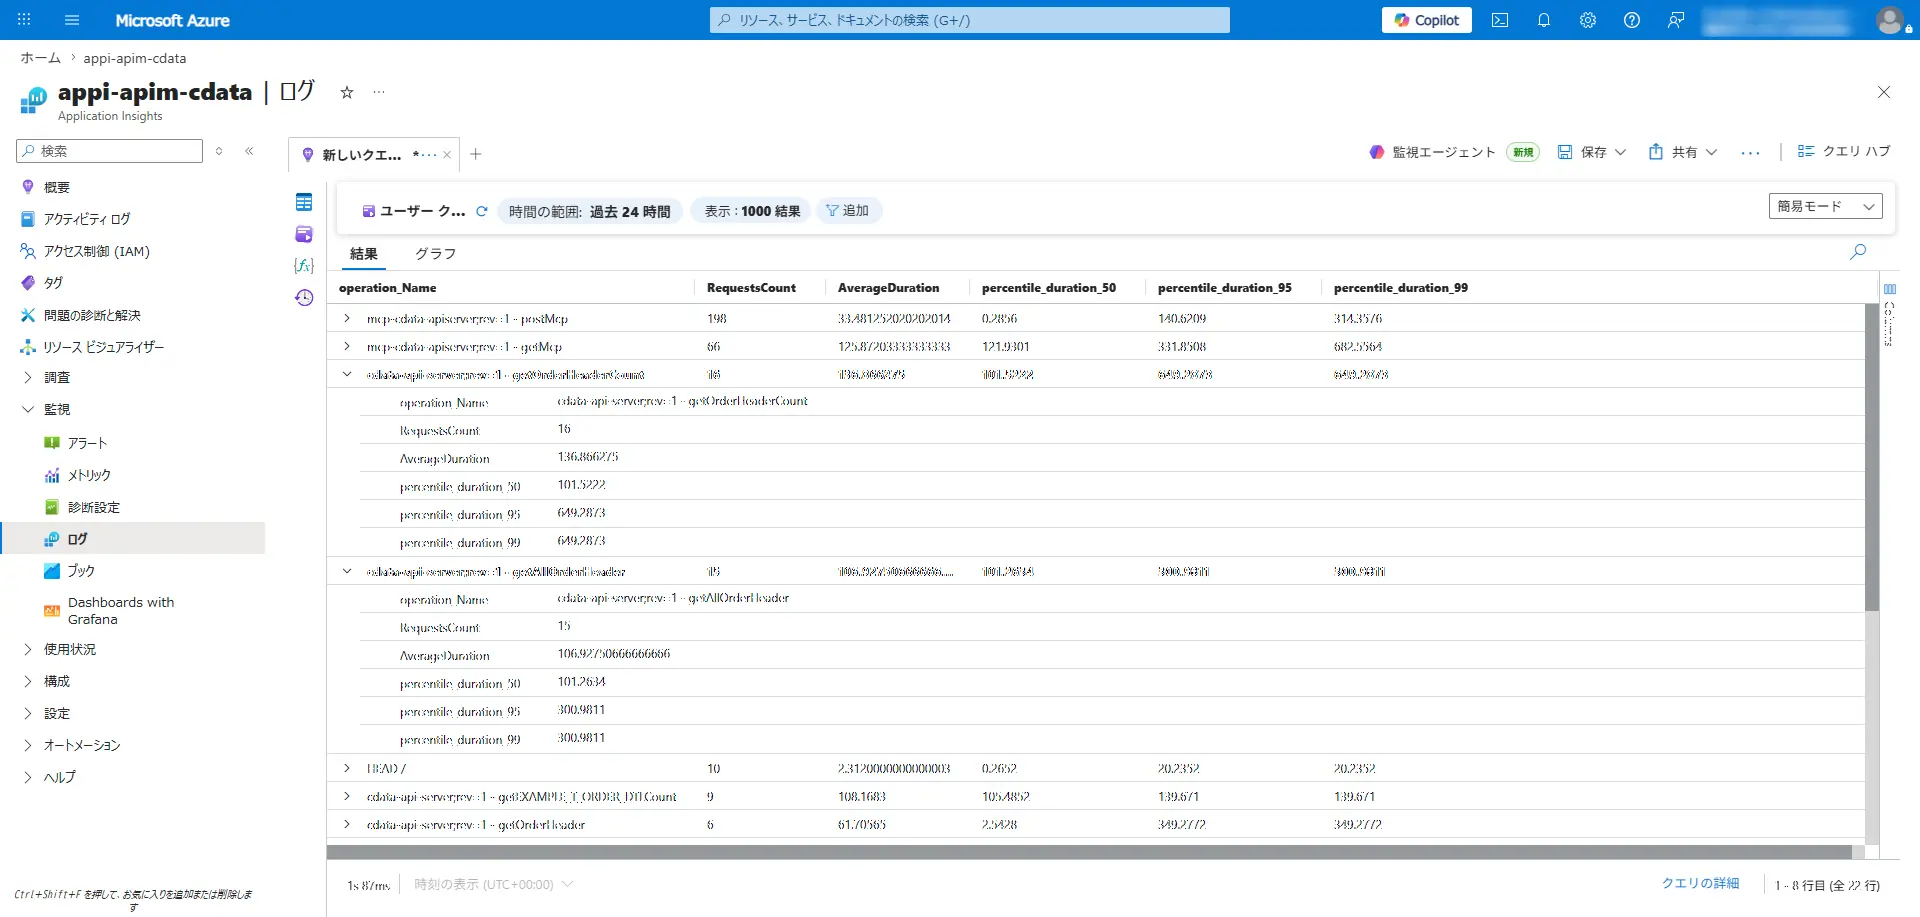Open the tables panel icon
This screenshot has width=1920, height=917.
click(x=304, y=203)
